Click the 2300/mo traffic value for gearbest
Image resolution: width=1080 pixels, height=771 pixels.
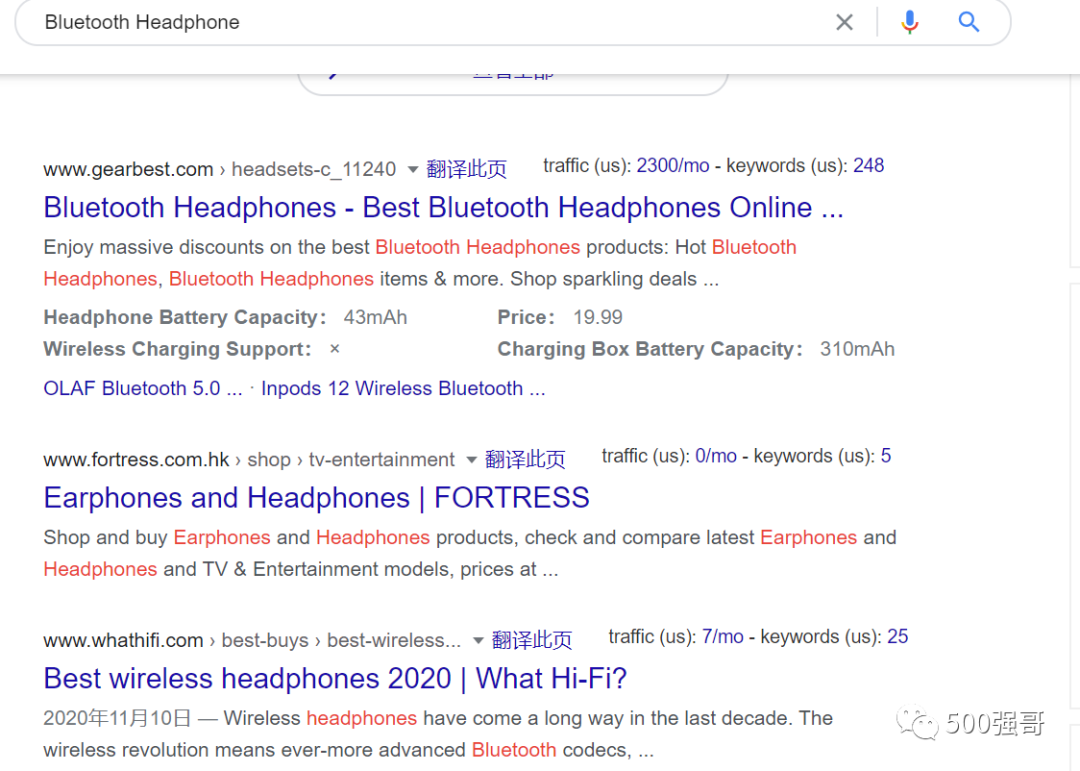tap(672, 165)
